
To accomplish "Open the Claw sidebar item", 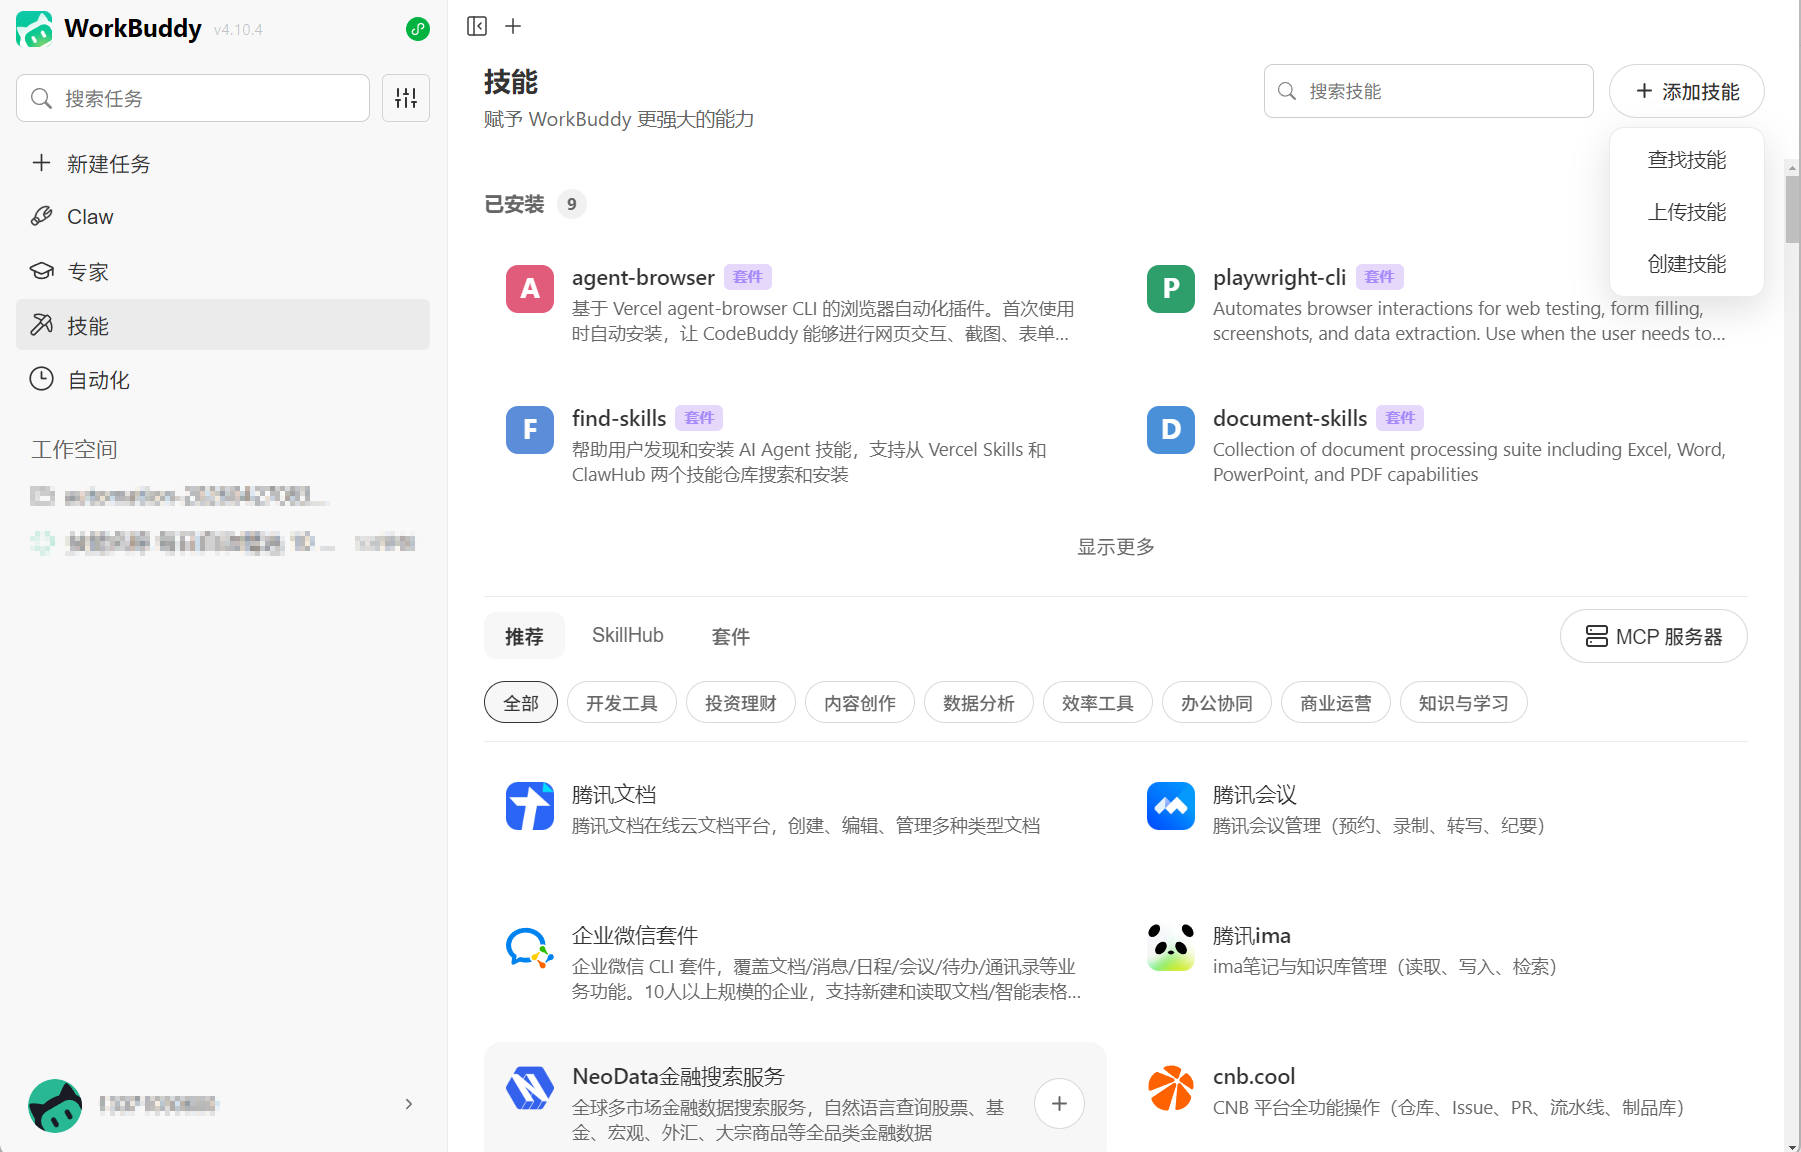I will (223, 217).
